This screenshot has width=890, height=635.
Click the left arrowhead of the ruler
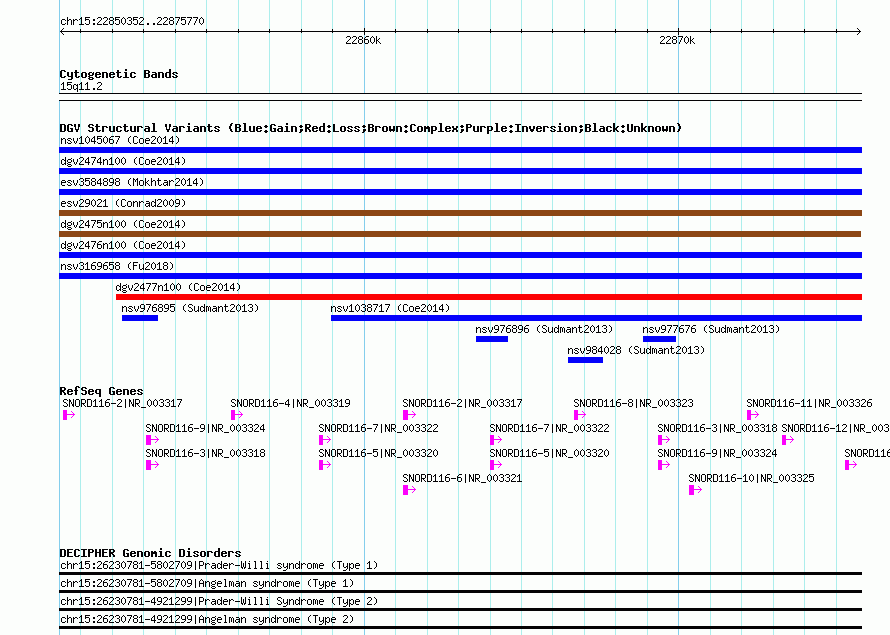(x=62, y=31)
